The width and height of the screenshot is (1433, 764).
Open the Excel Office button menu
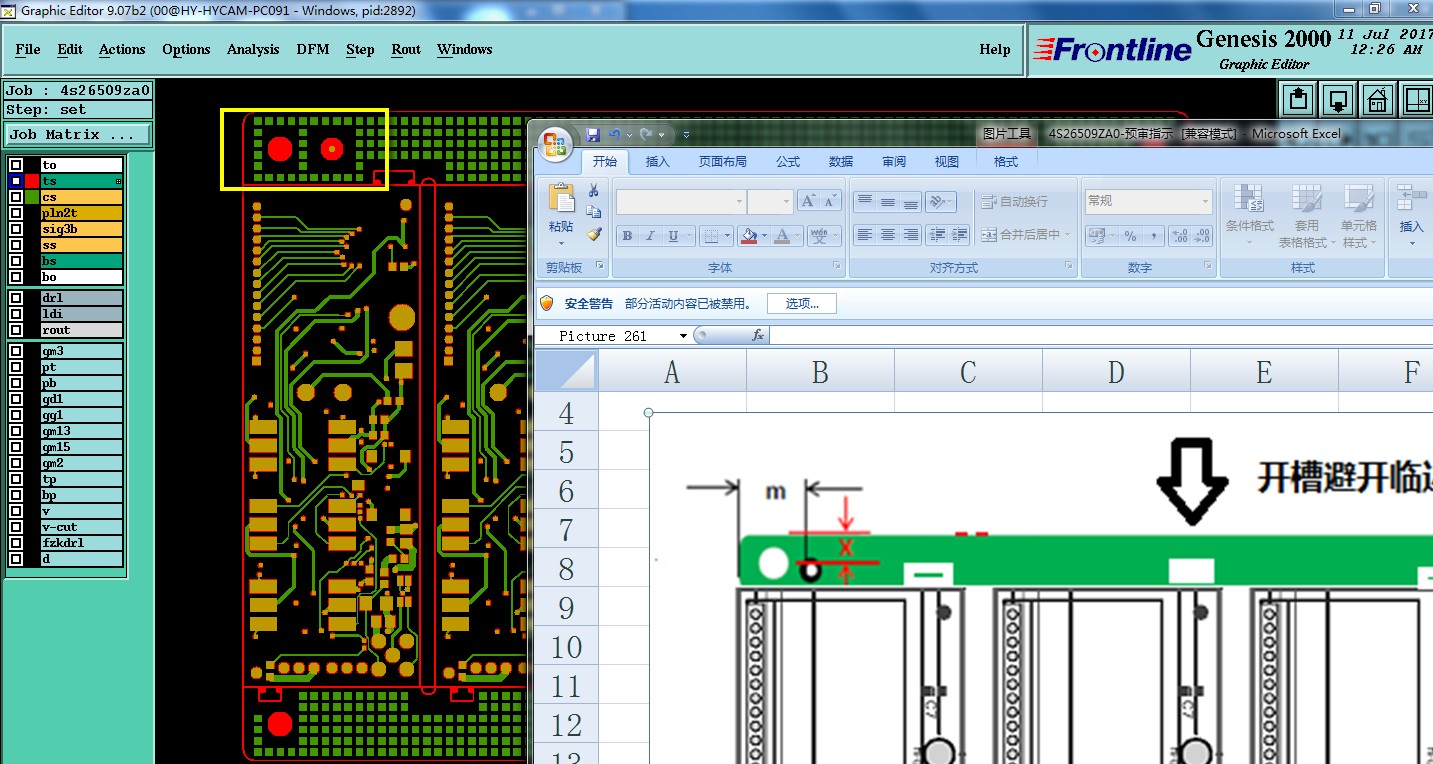[556, 143]
